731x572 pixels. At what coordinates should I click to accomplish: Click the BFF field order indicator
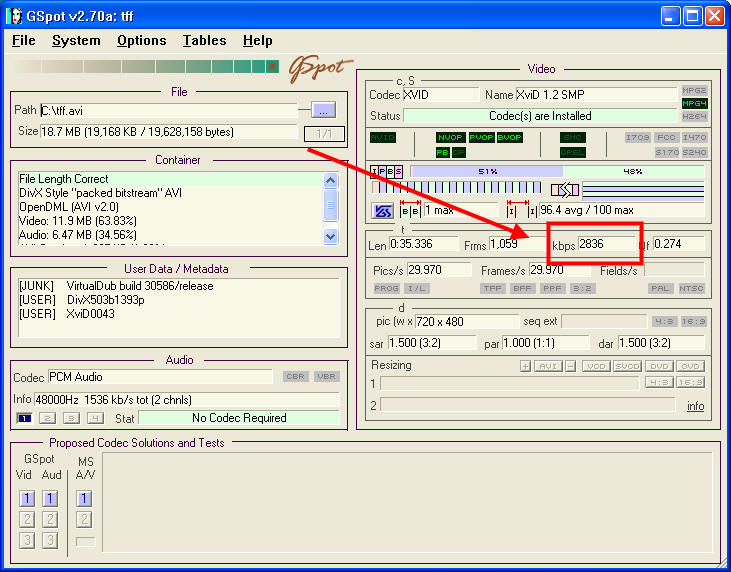click(x=522, y=289)
